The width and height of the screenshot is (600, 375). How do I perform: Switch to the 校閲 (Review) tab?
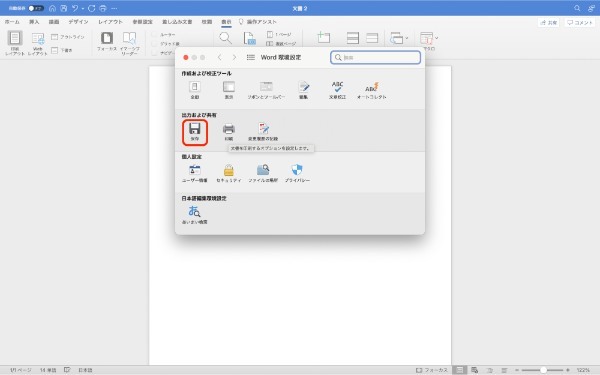tap(207, 22)
